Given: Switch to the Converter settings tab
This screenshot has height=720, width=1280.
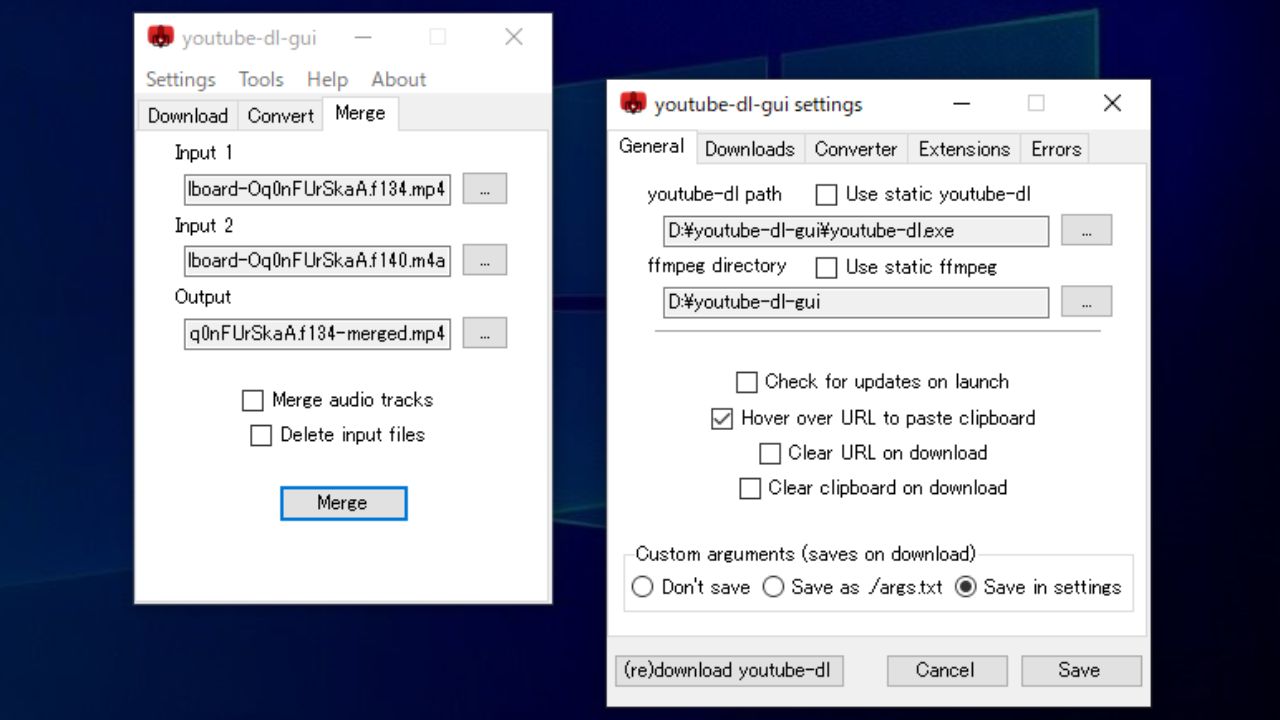Looking at the screenshot, I should coord(855,148).
